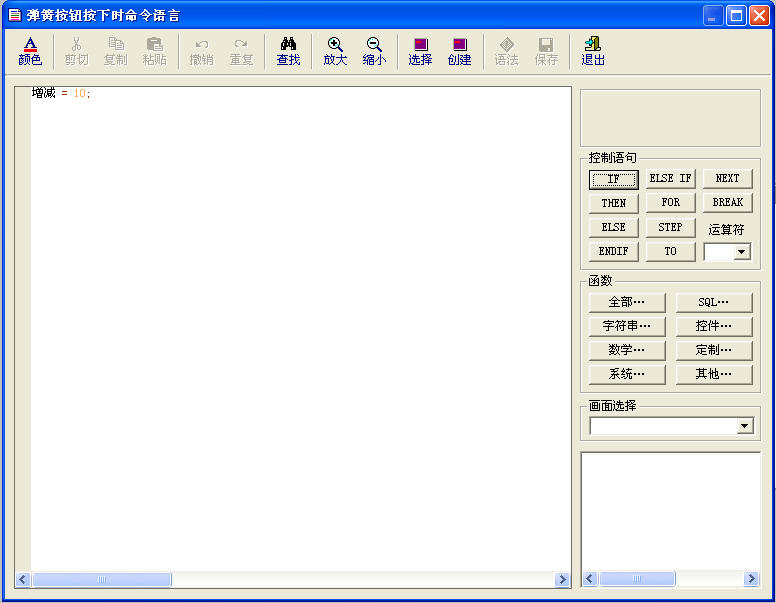The image size is (776, 603).
Task: Open the 全部 functions list
Action: [627, 302]
